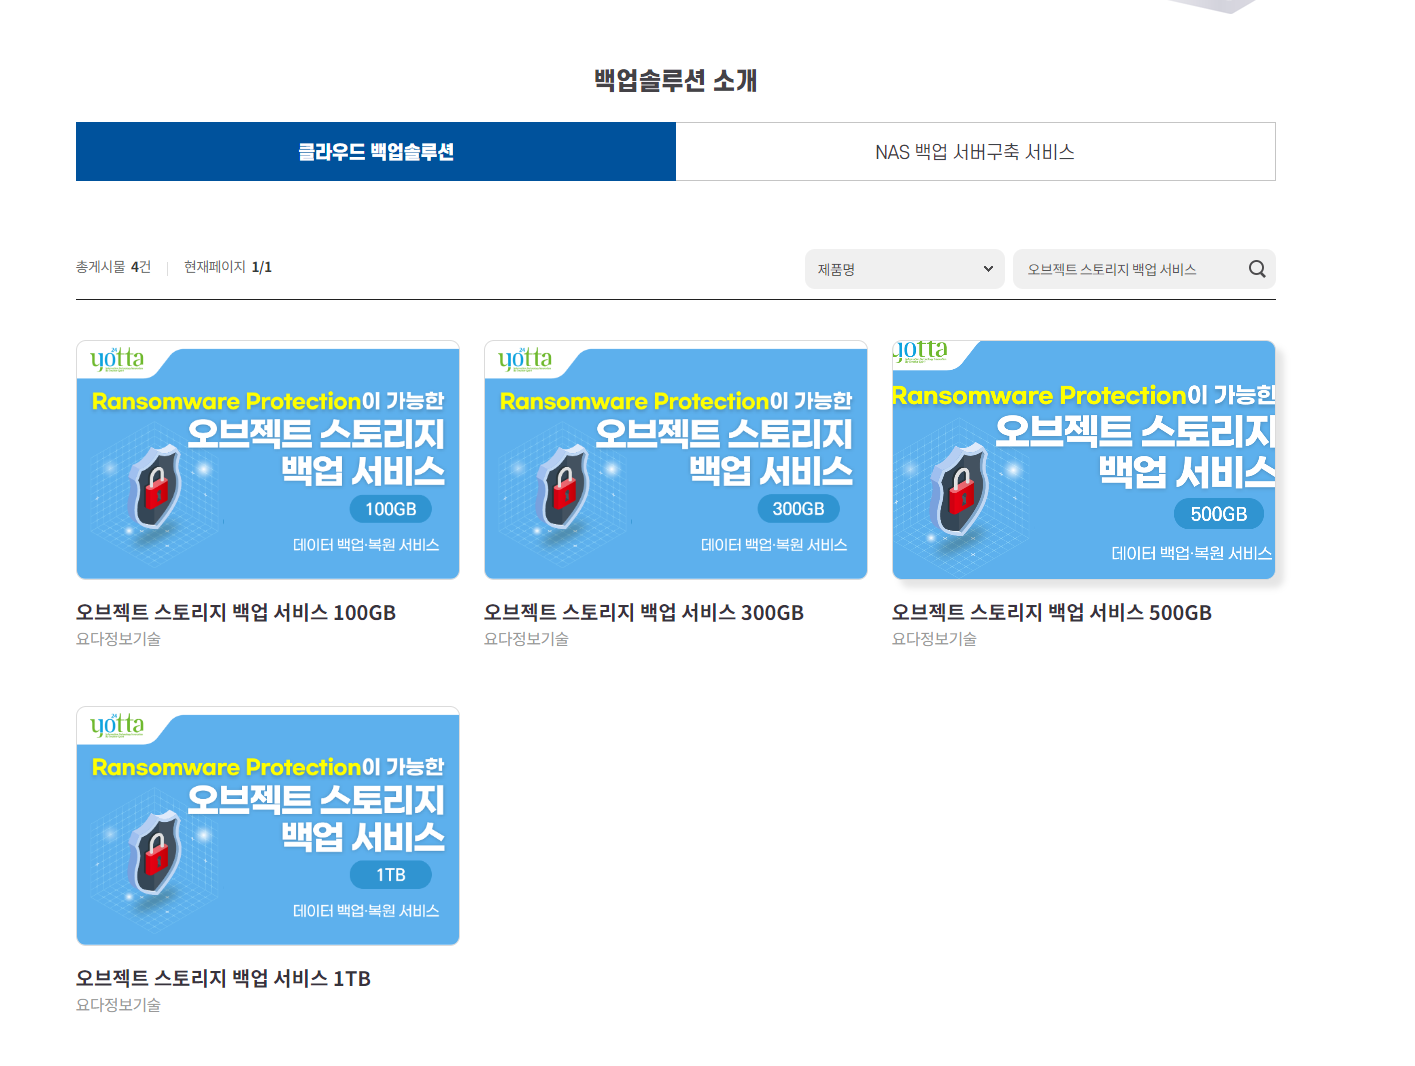The image size is (1415, 1066).
Task: Open the 100GB backup service thumbnail
Action: point(268,460)
